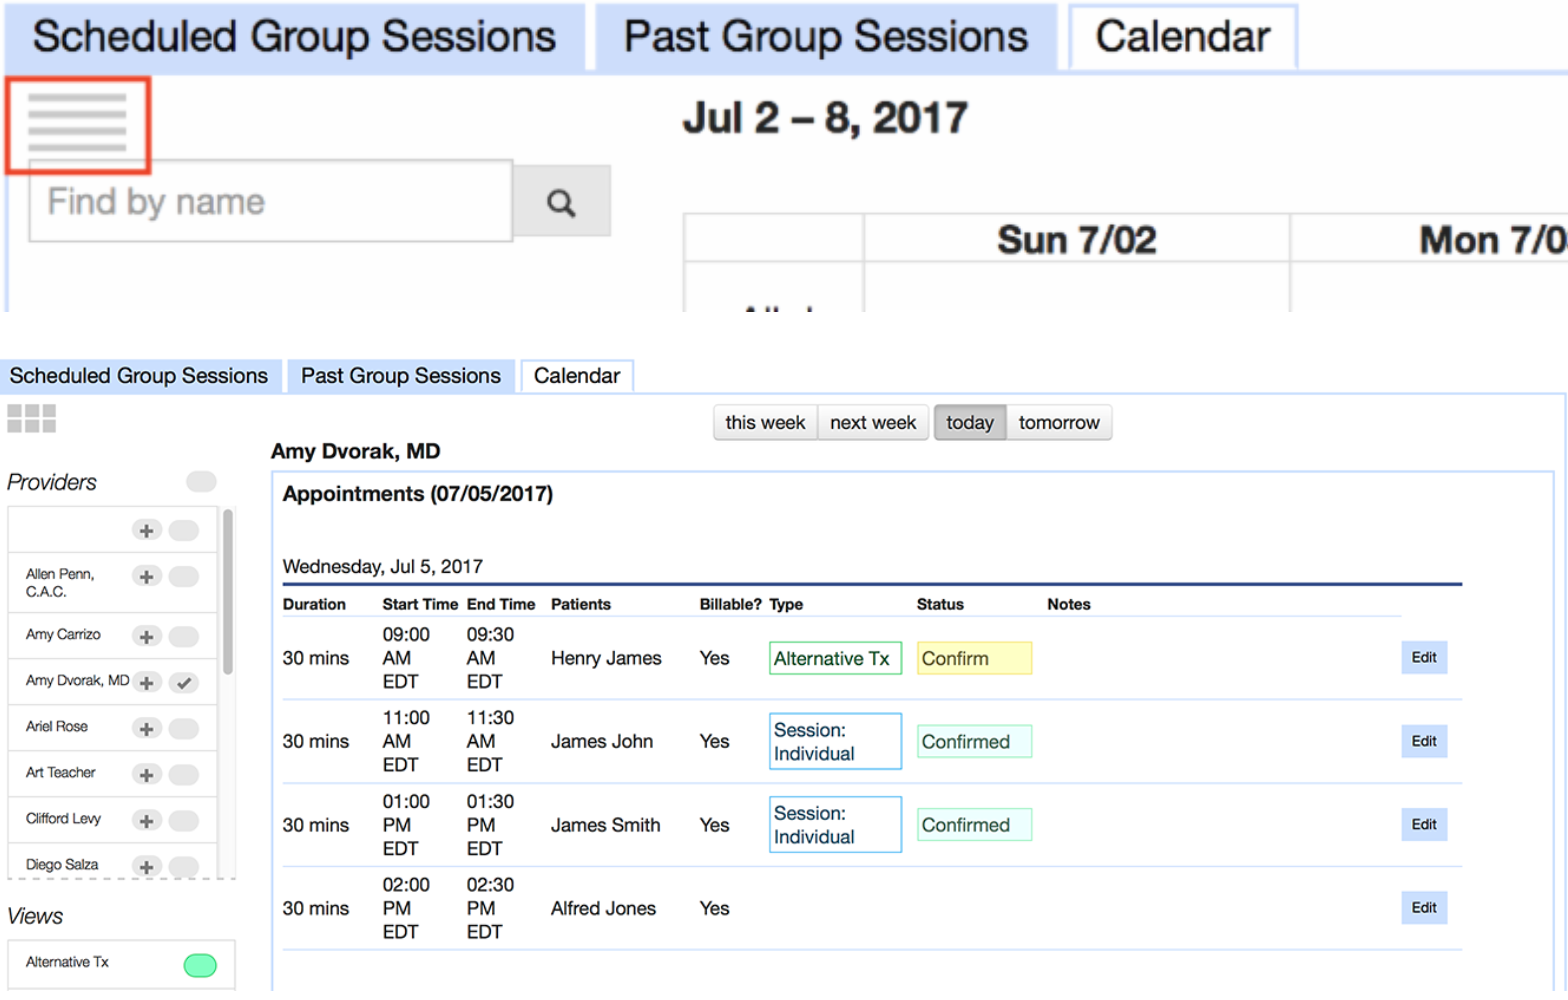
Task: Click the plus icon beside Ariel Rose
Action: [x=146, y=729]
